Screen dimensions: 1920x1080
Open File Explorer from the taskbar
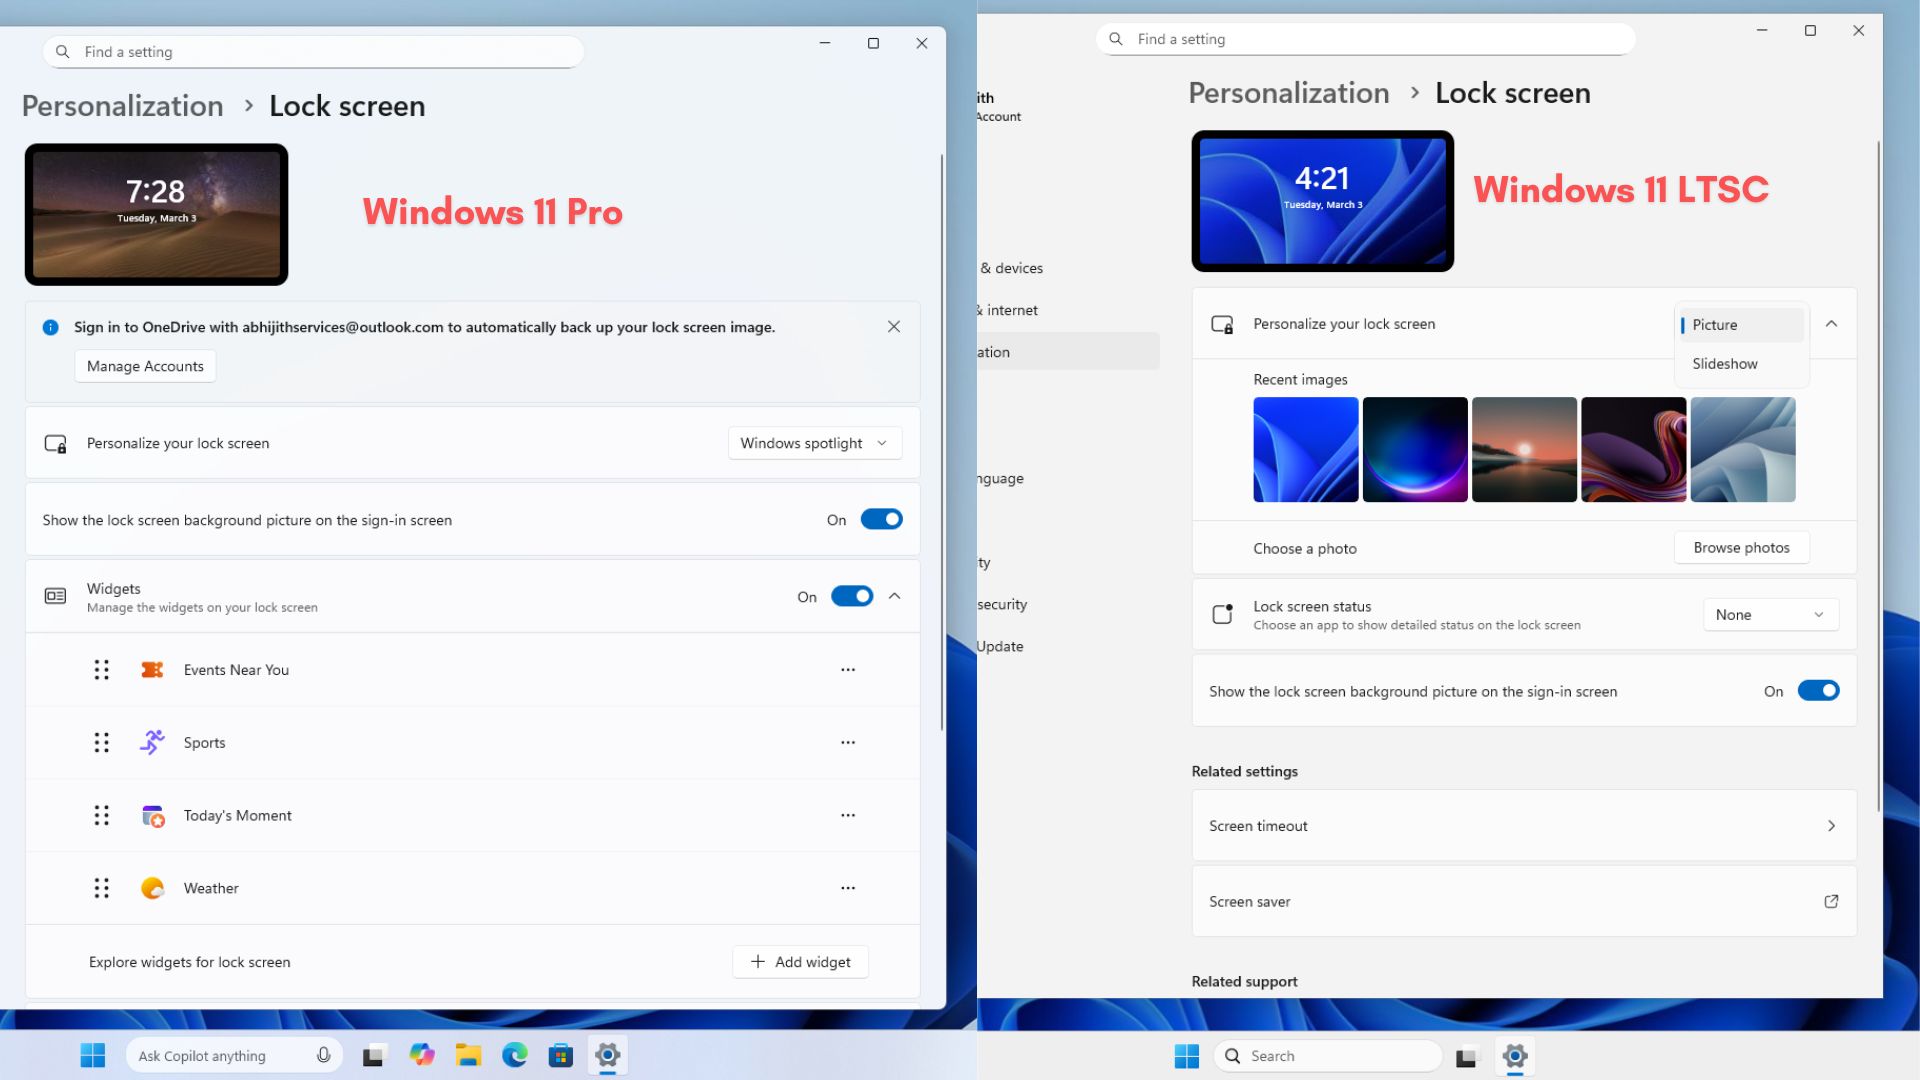tap(468, 1055)
